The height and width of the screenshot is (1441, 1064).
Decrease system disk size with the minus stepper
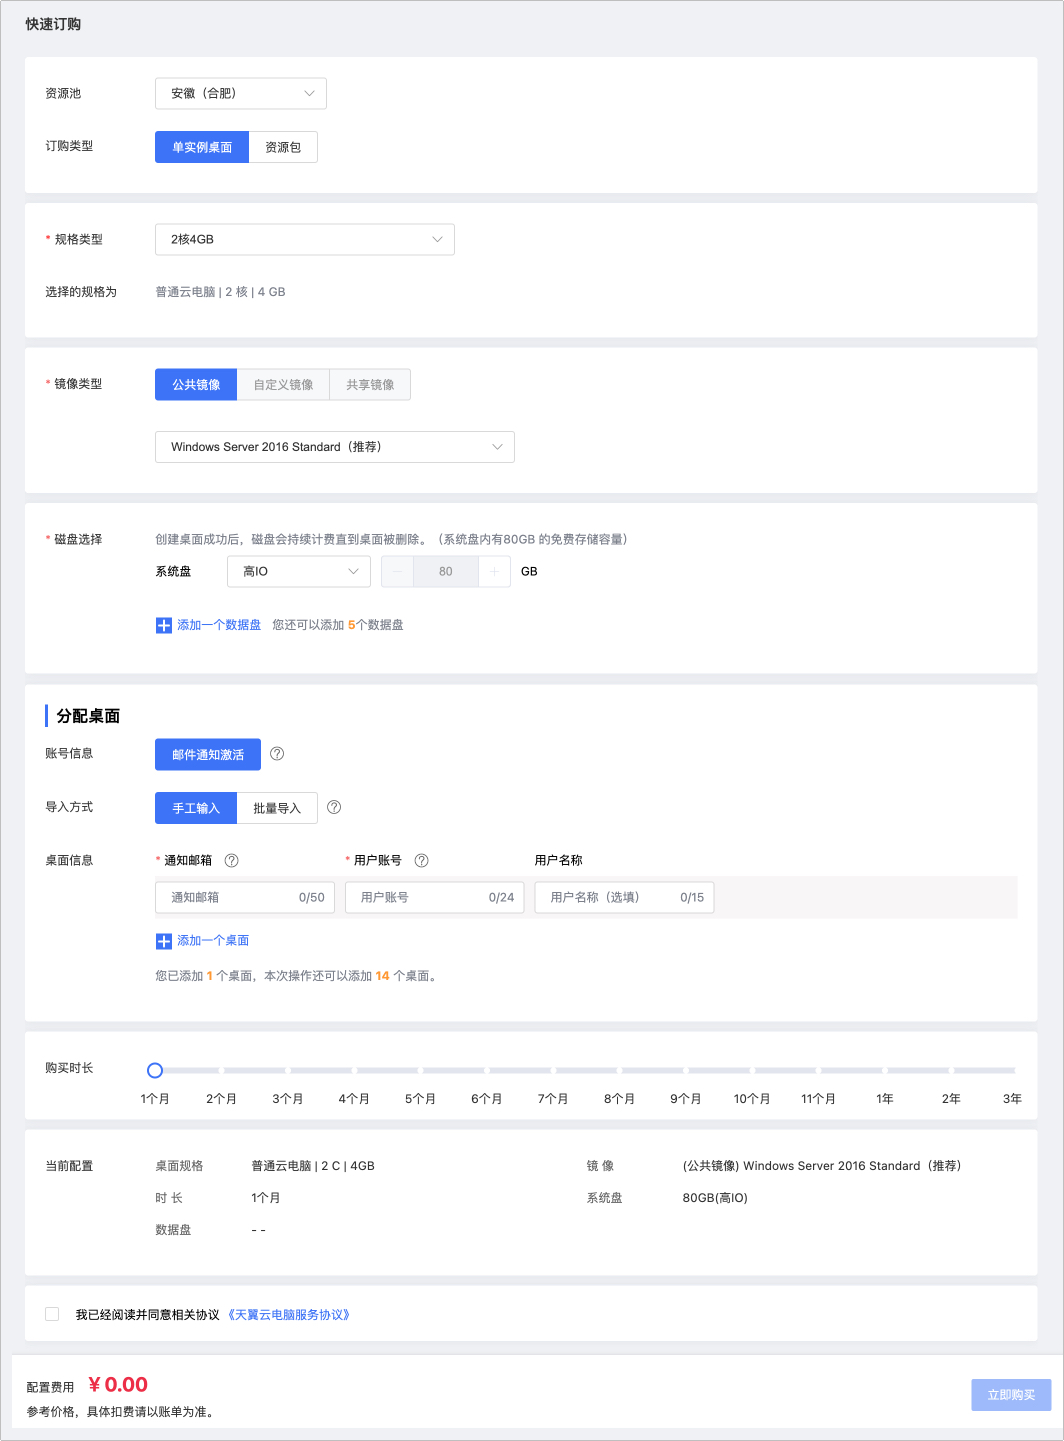point(397,571)
